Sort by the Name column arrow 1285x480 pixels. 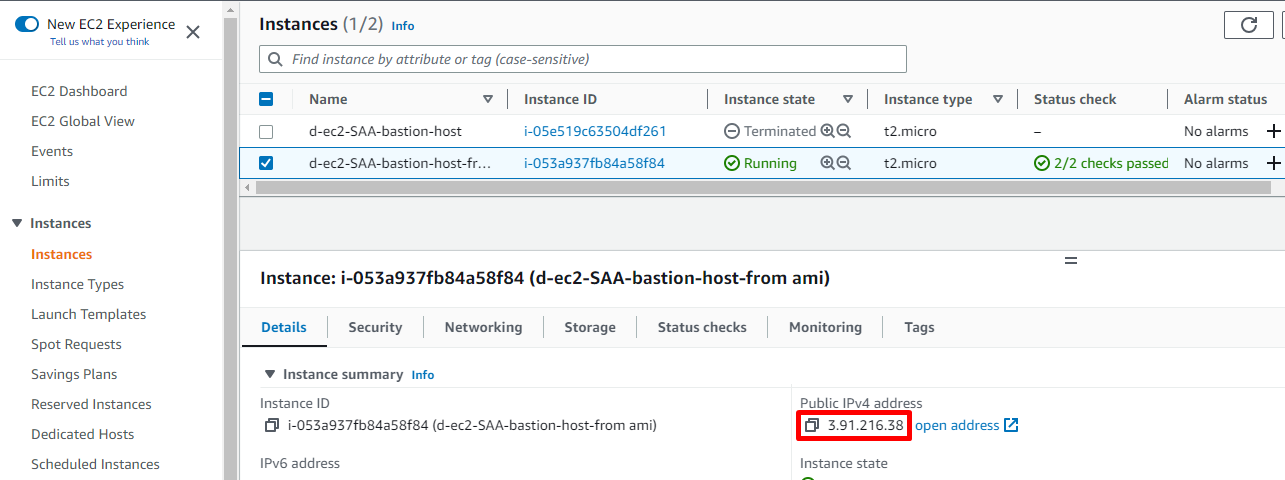click(488, 99)
